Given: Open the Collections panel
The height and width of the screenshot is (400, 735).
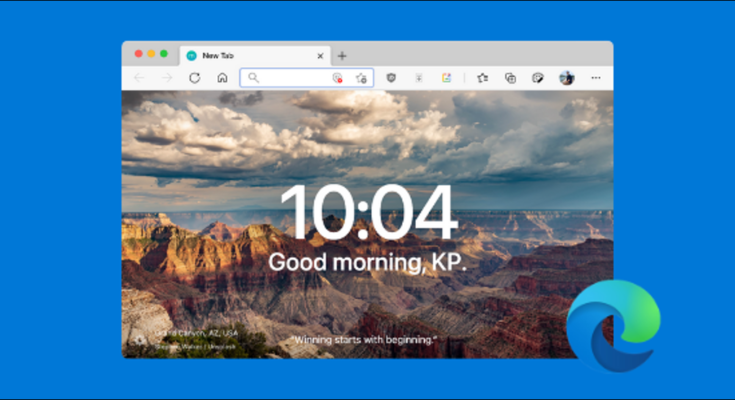Looking at the screenshot, I should 511,77.
